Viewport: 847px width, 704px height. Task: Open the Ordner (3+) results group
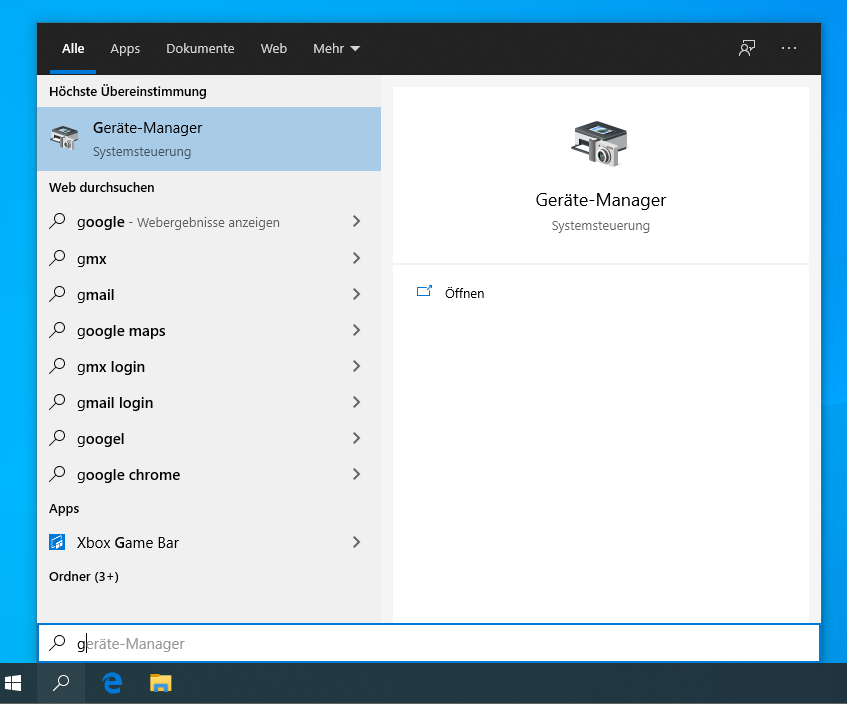pos(84,576)
